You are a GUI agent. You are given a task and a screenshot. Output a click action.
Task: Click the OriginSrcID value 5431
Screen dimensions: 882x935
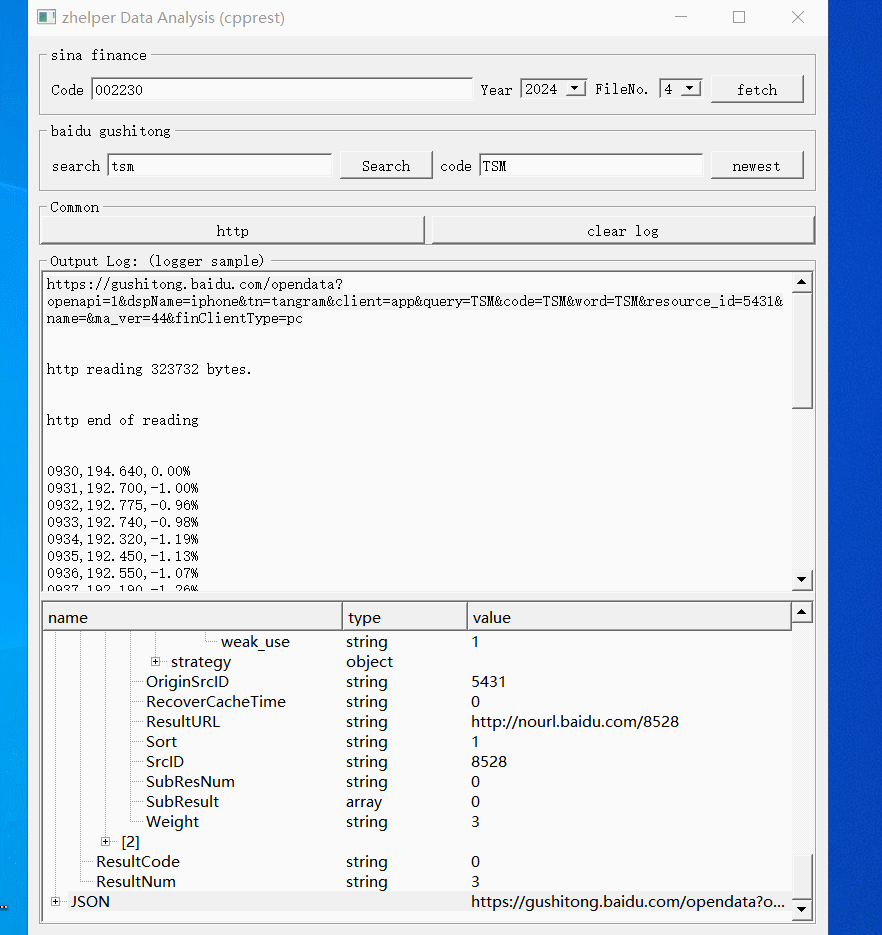pos(488,682)
